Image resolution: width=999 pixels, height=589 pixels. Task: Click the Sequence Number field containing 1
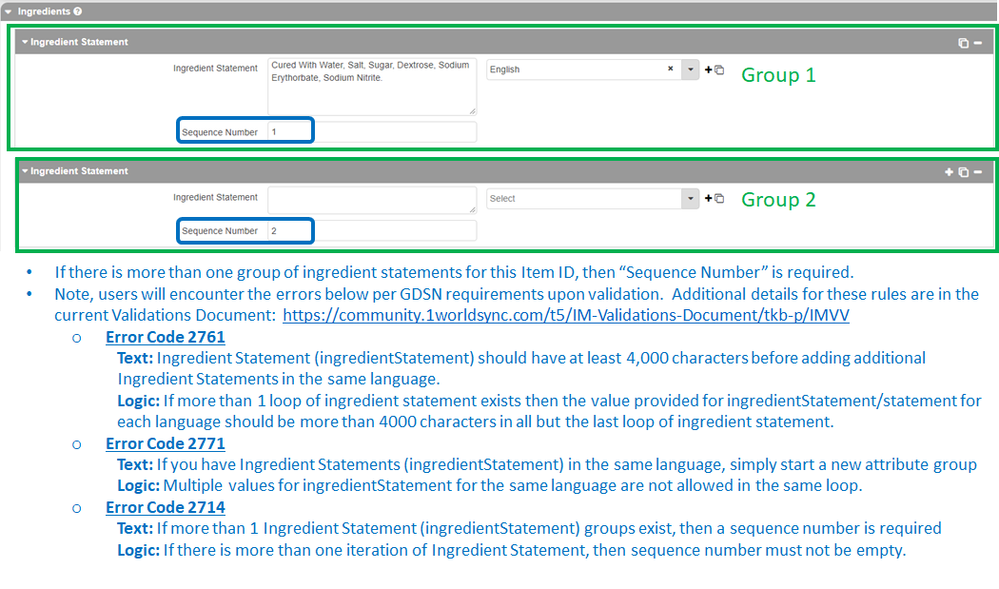click(371, 132)
